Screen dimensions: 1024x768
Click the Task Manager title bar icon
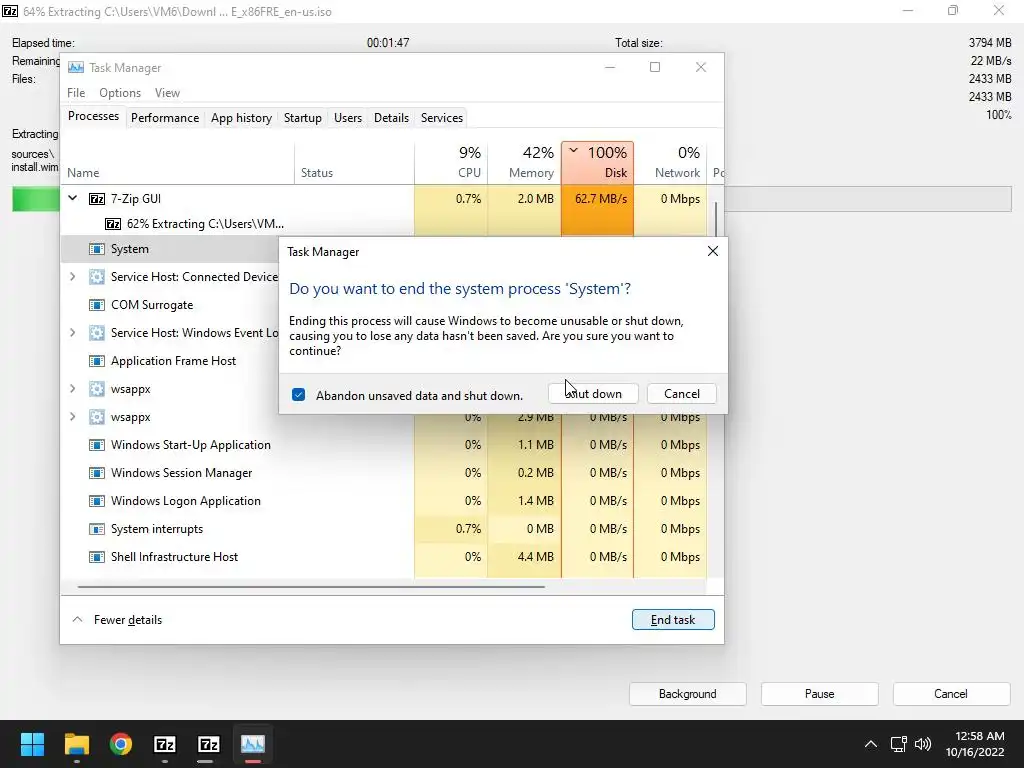pos(76,68)
